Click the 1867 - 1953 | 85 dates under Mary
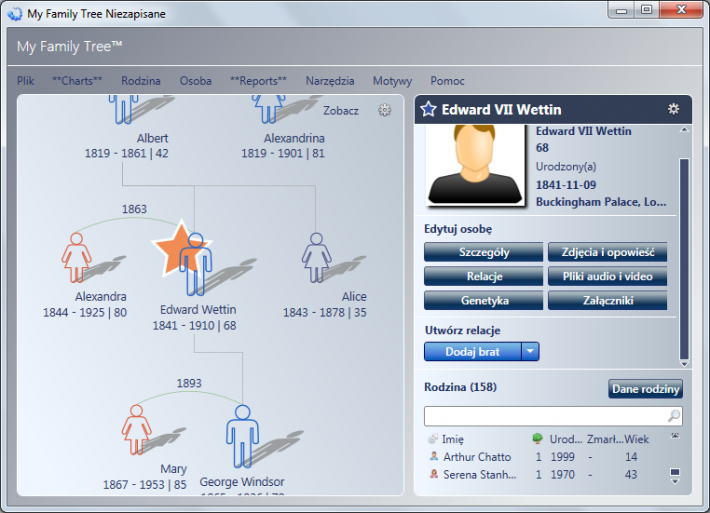This screenshot has width=710, height=513. (144, 484)
